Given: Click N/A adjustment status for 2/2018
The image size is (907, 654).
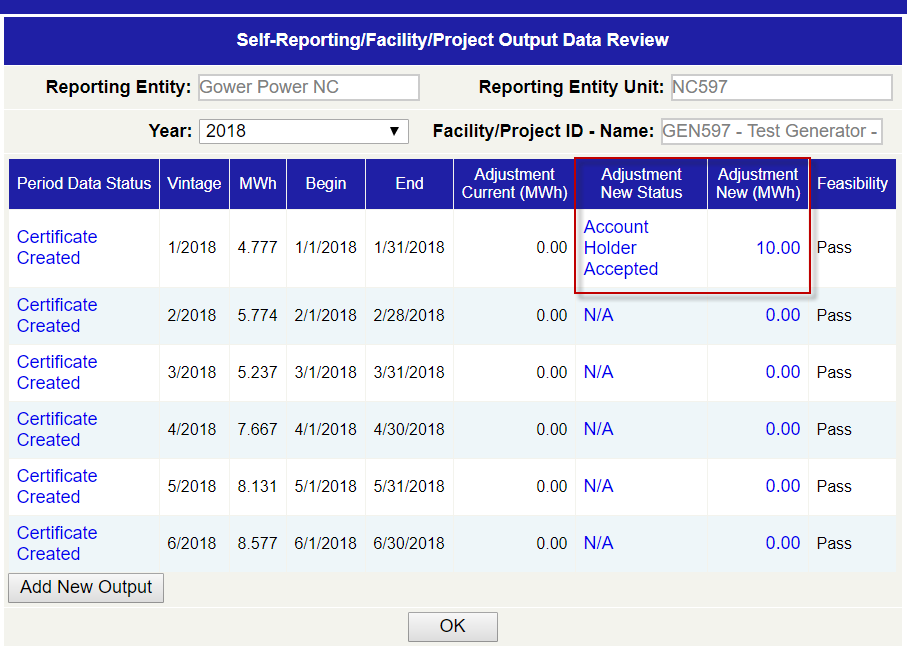Looking at the screenshot, I should 598,315.
